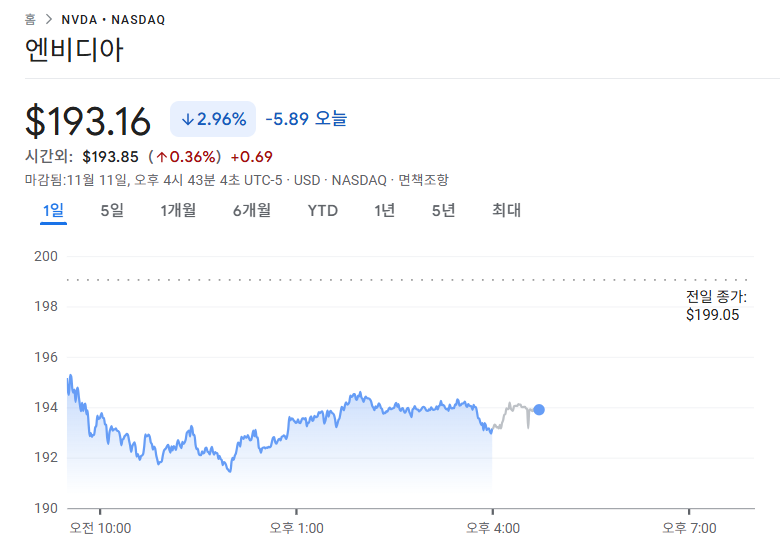
Task: Switch to the 5일 chart range
Action: (112, 211)
